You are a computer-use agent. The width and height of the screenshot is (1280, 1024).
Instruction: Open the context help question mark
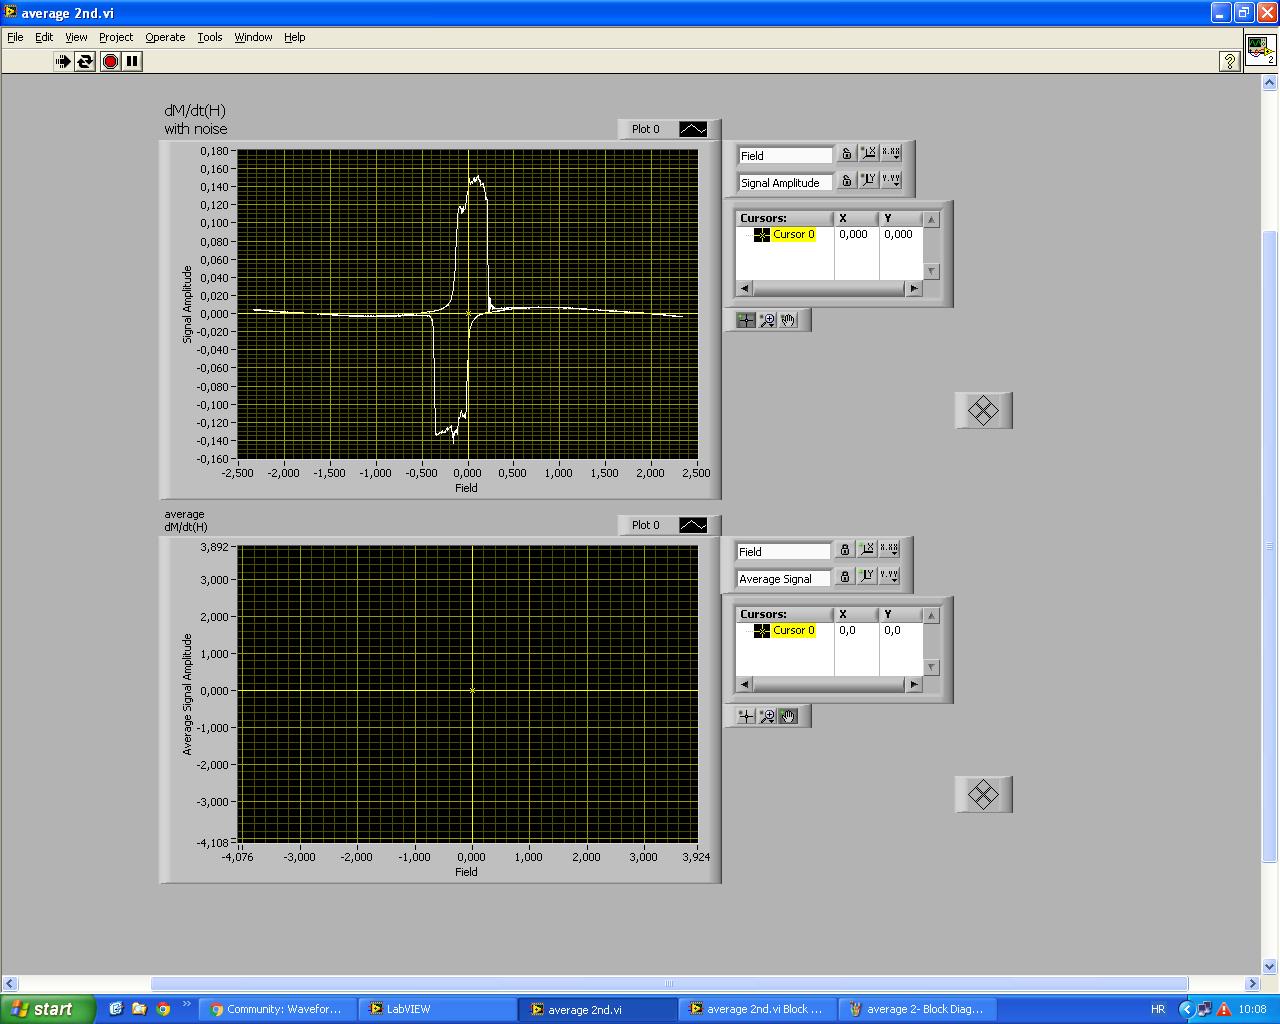1230,61
